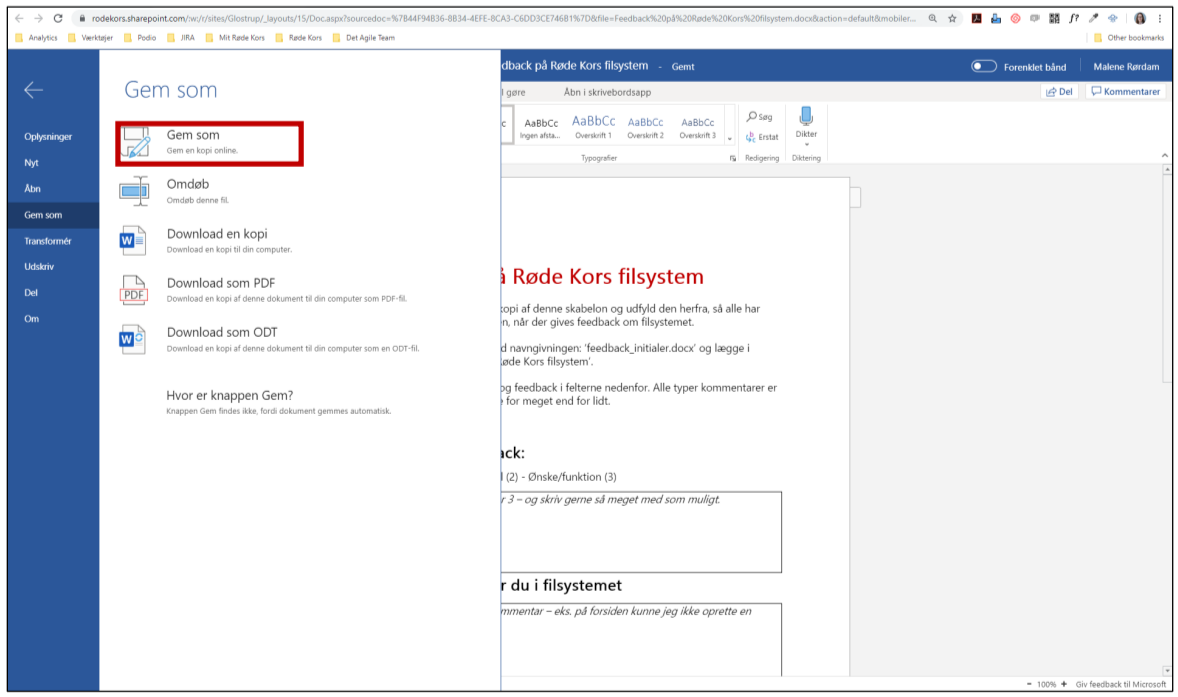Reload the page with the browser refresh icon
Viewport: 1178px width, 697px height.
58,18
